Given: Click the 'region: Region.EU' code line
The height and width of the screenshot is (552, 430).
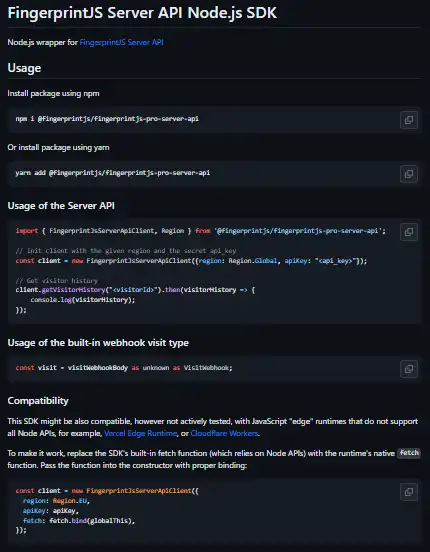Looking at the screenshot, I should (56, 501).
